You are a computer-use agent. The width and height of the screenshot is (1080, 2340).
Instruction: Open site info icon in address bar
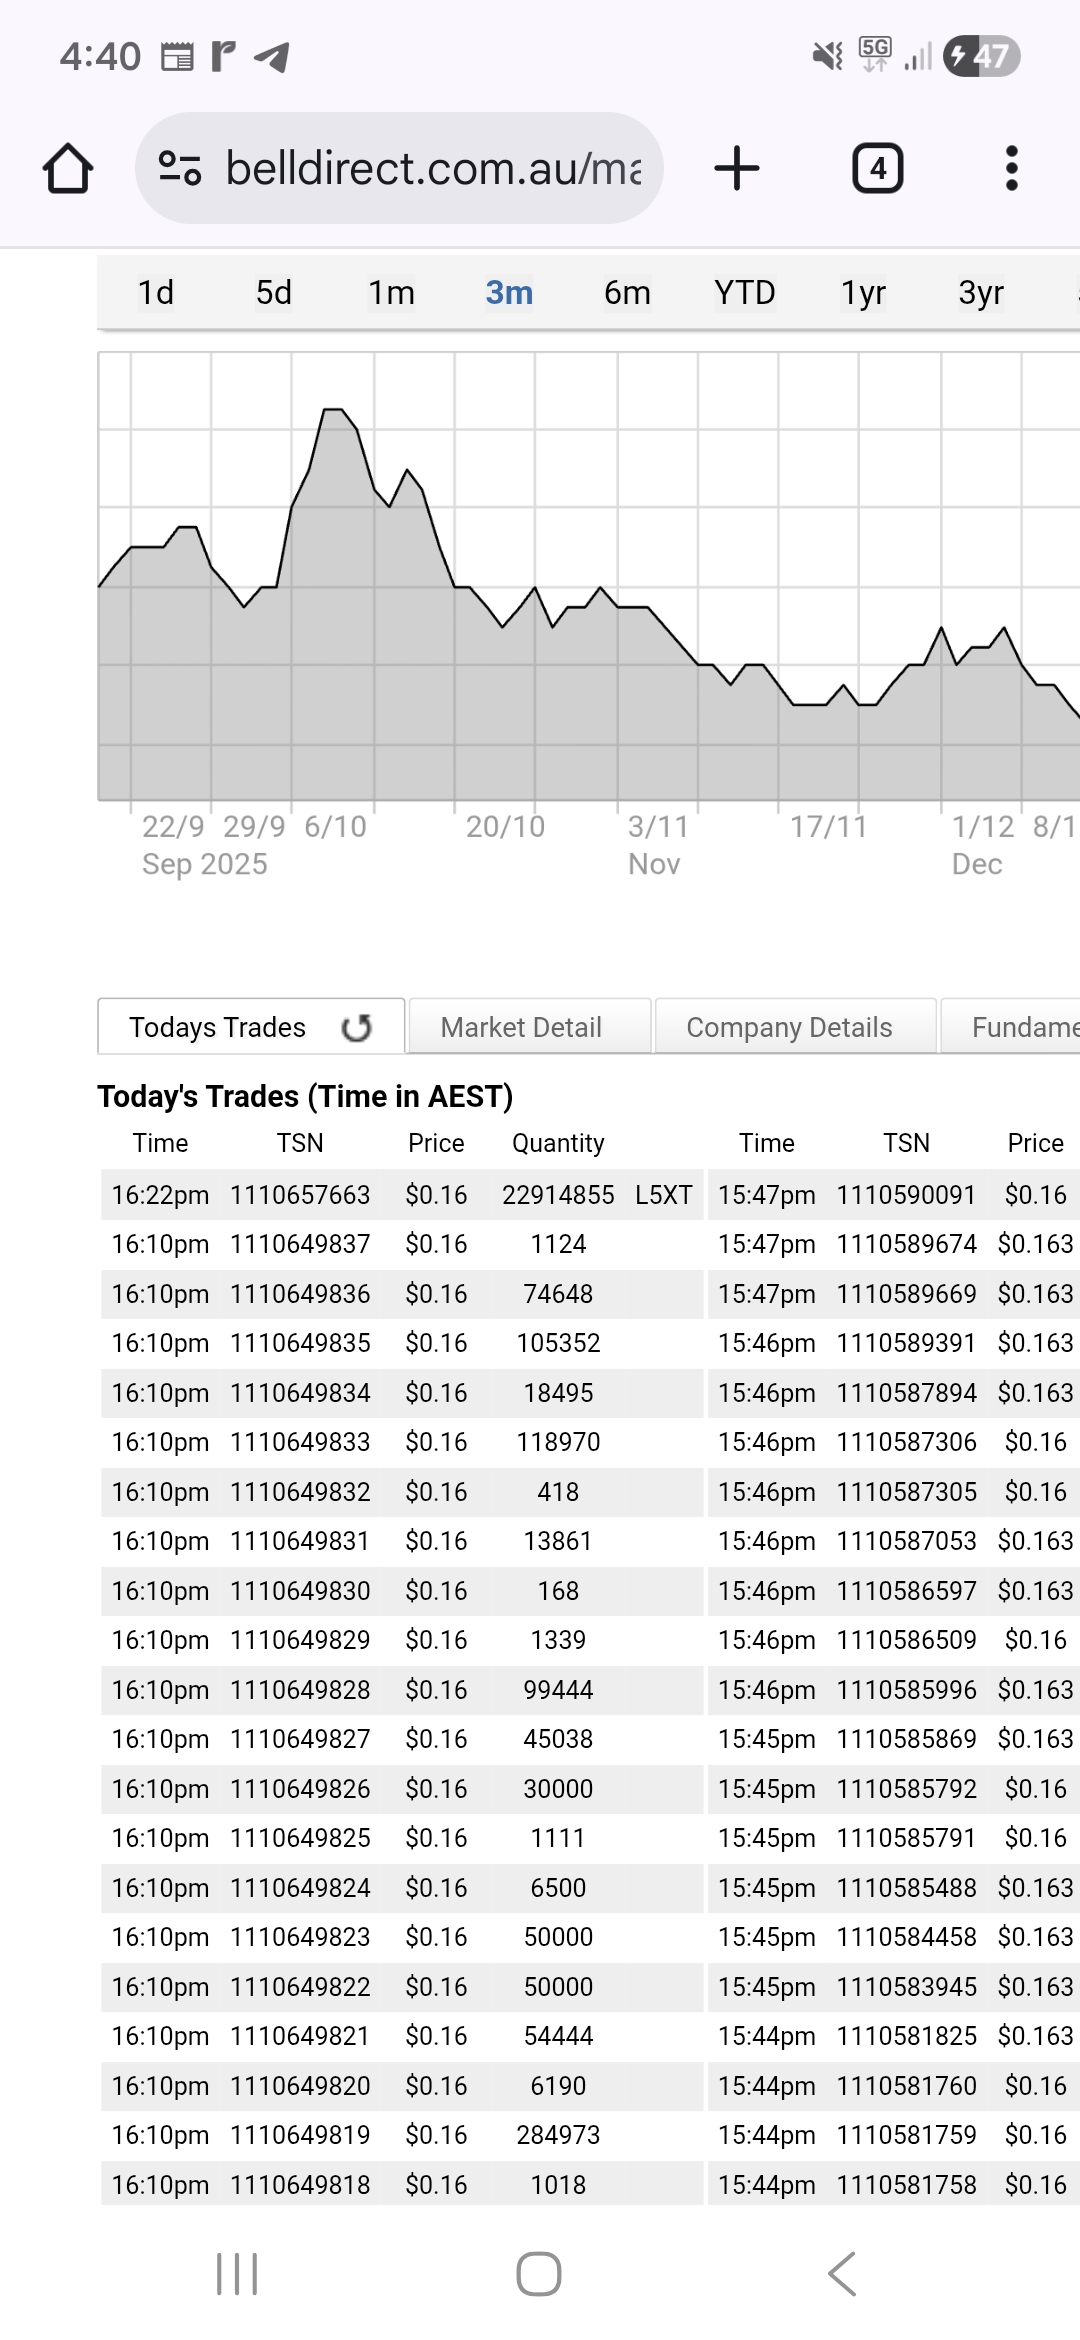coord(180,168)
